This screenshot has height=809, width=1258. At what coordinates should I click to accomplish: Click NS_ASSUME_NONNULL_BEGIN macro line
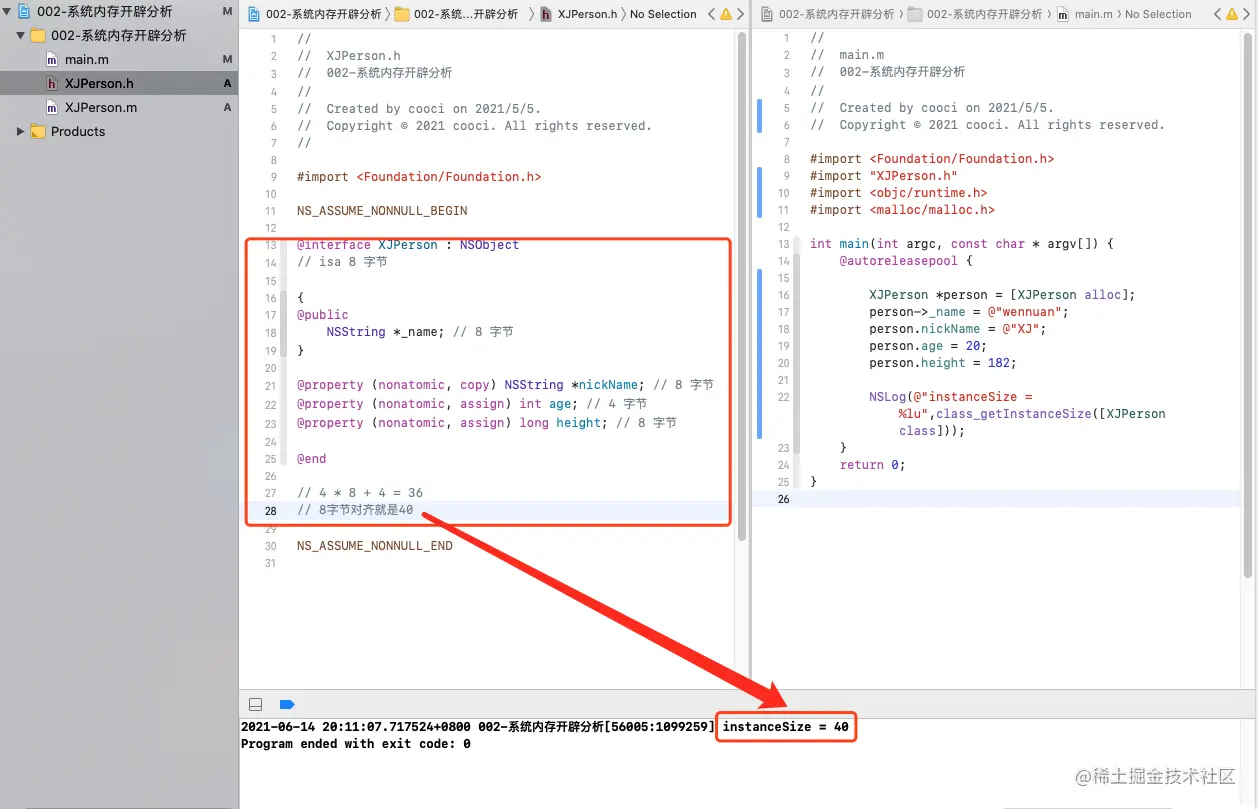[382, 211]
